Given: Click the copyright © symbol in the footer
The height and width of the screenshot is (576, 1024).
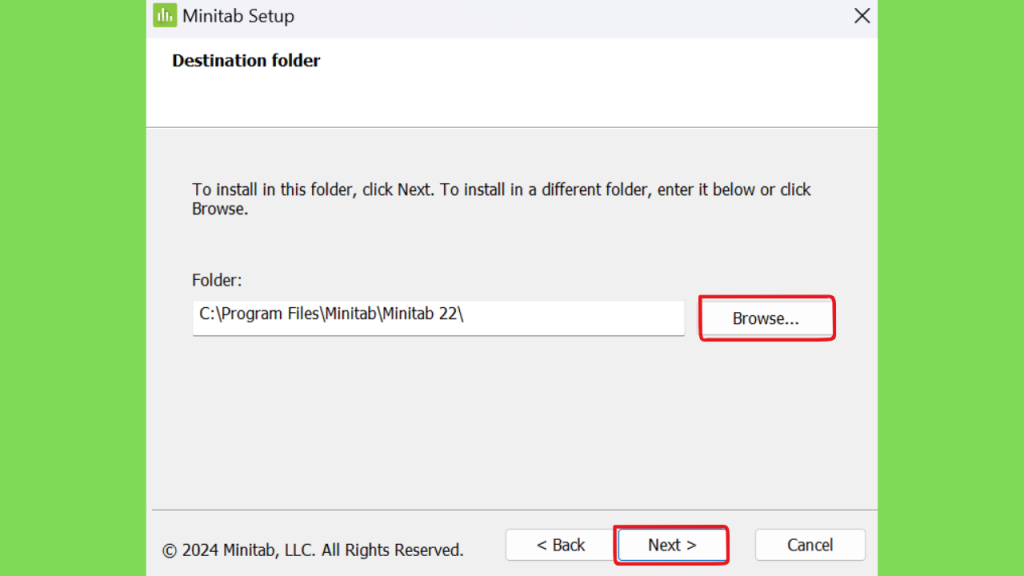Looking at the screenshot, I should click(x=169, y=551).
